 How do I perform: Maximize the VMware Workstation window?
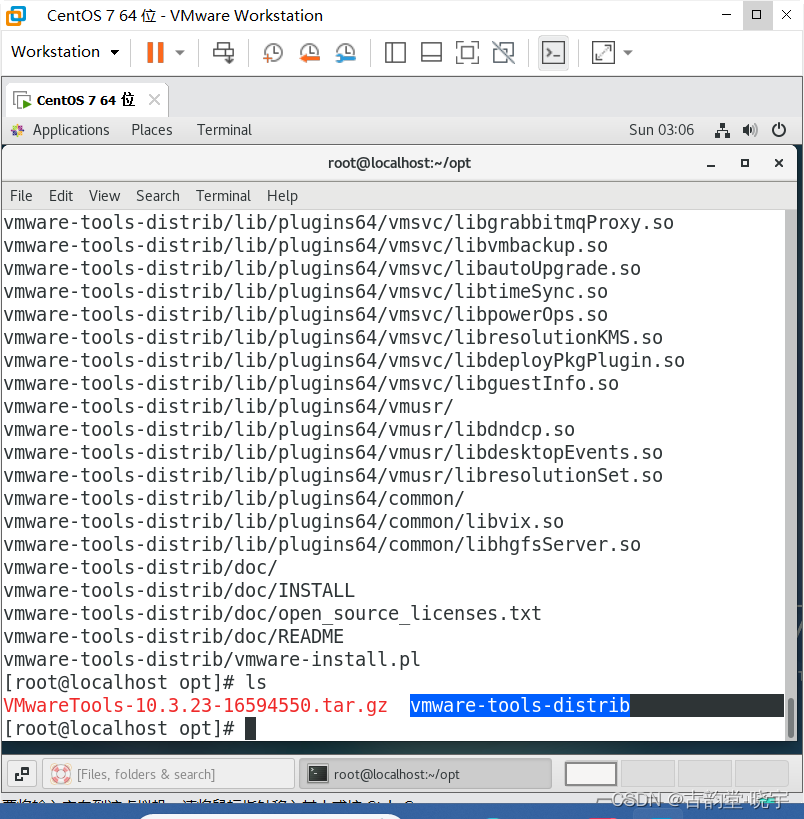click(756, 15)
